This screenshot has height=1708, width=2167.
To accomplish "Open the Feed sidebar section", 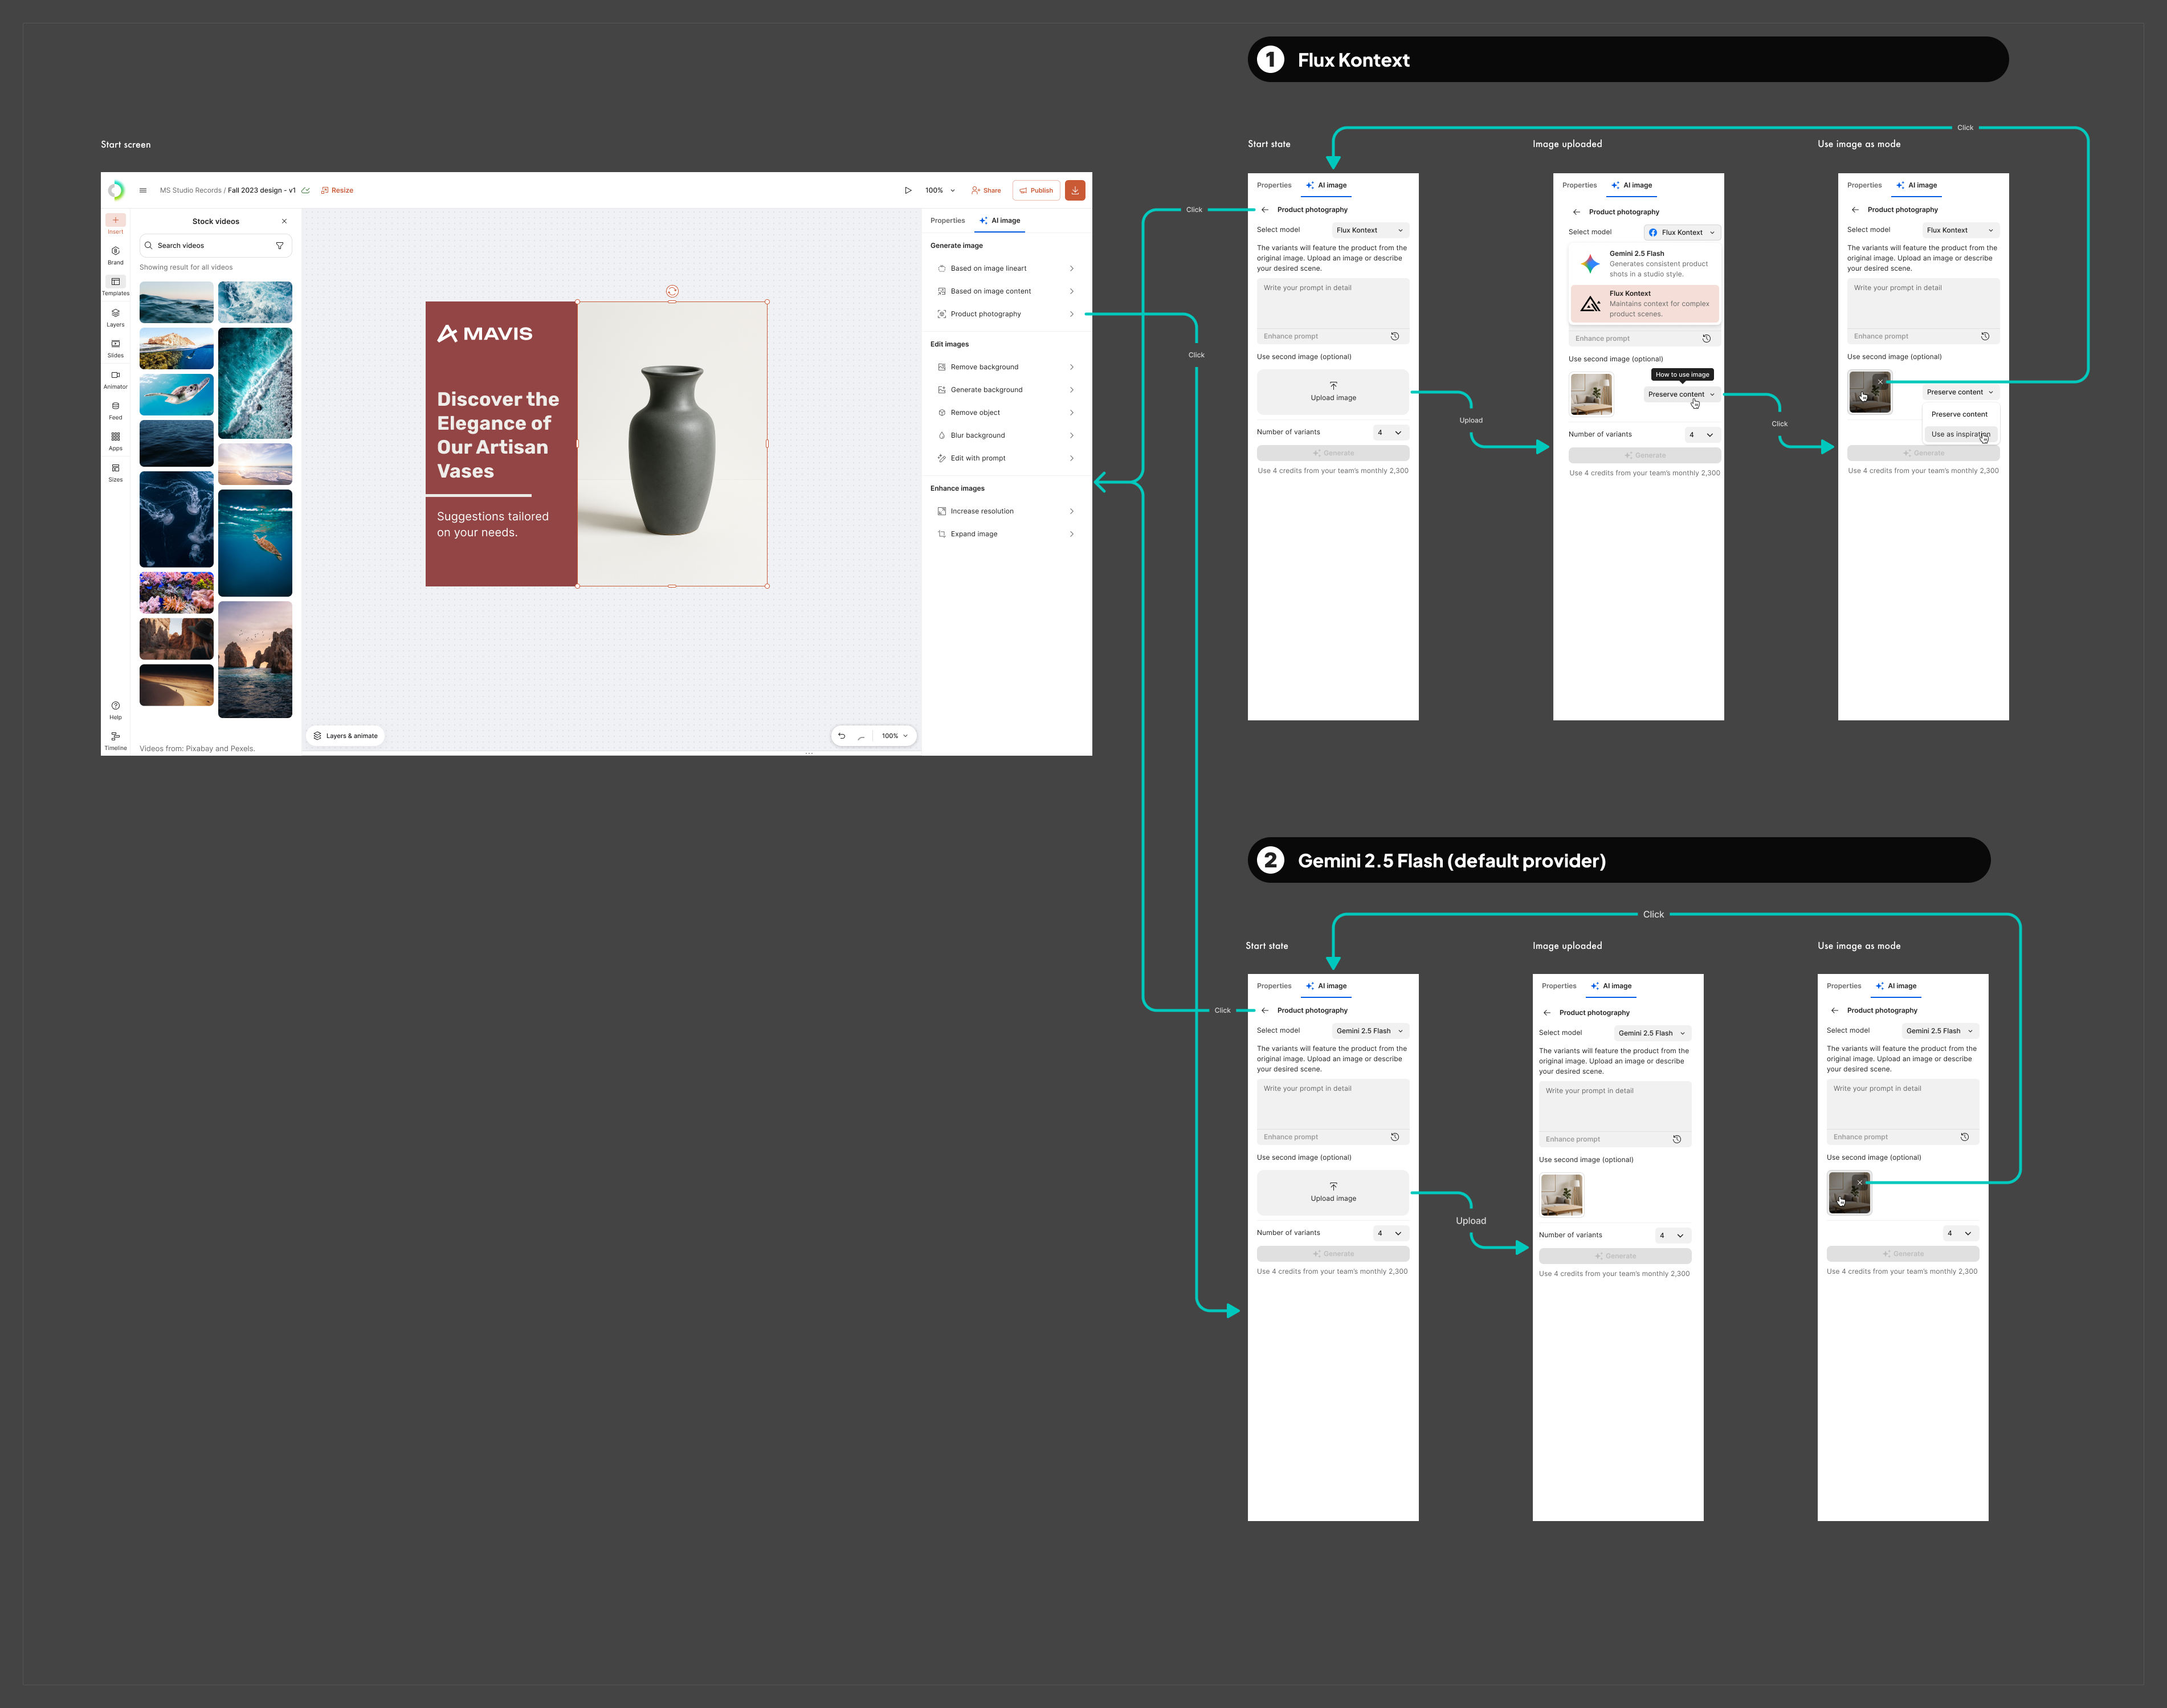I will (116, 410).
